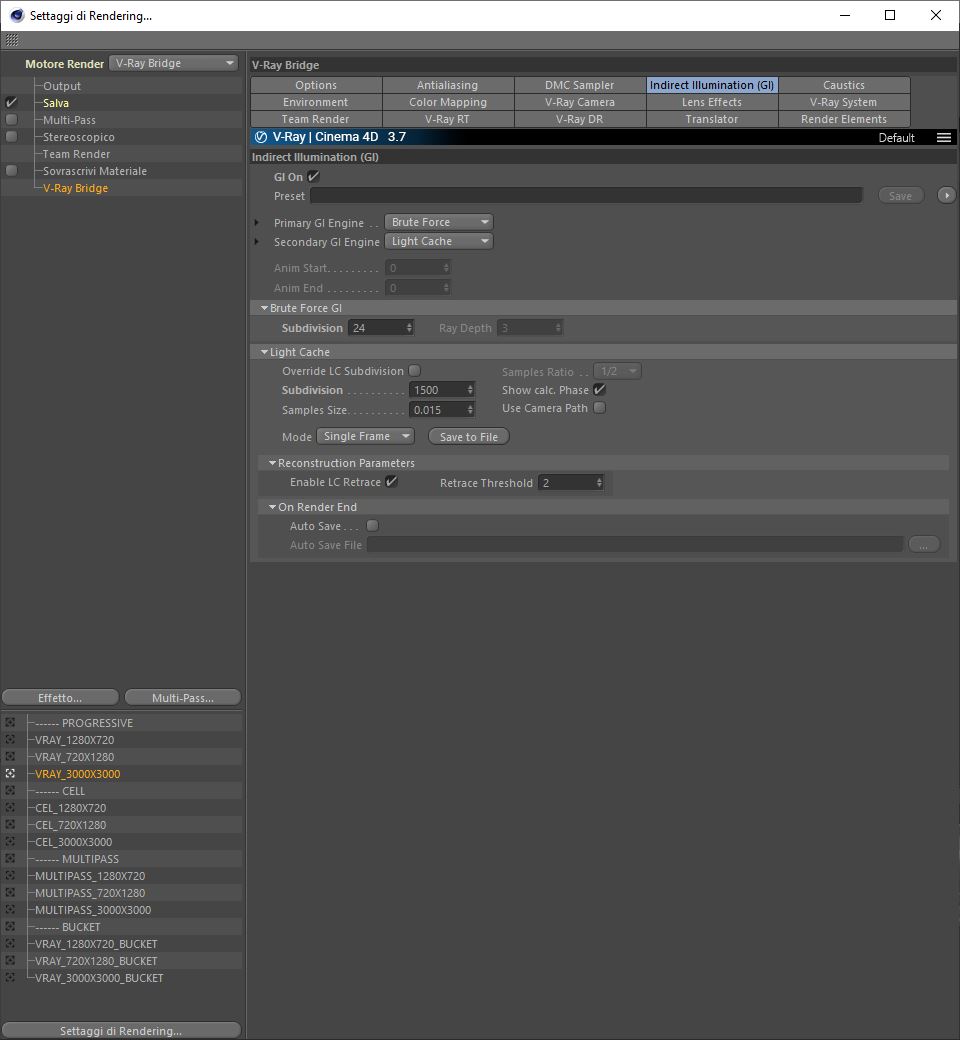Click the dotted grip icon below the title bar

click(x=12, y=40)
